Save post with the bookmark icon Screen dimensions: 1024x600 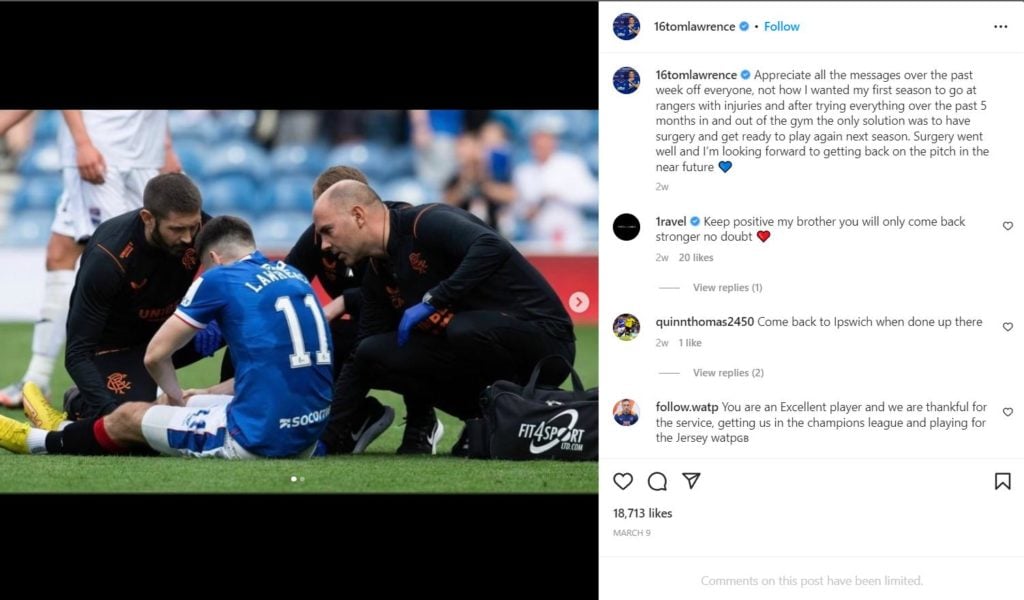pyautogui.click(x=1002, y=481)
